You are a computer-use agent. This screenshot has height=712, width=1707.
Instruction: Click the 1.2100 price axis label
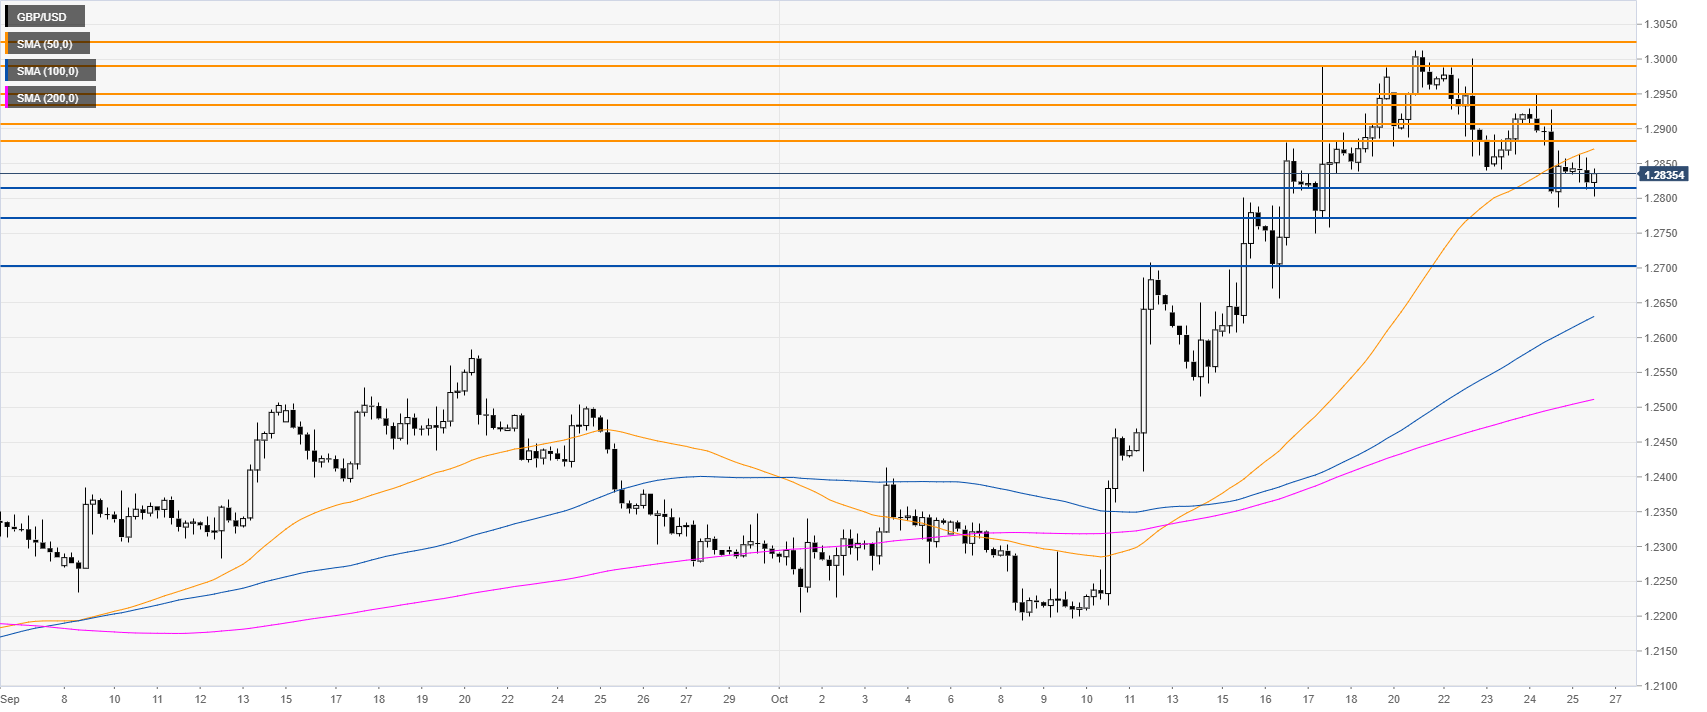click(x=1661, y=686)
